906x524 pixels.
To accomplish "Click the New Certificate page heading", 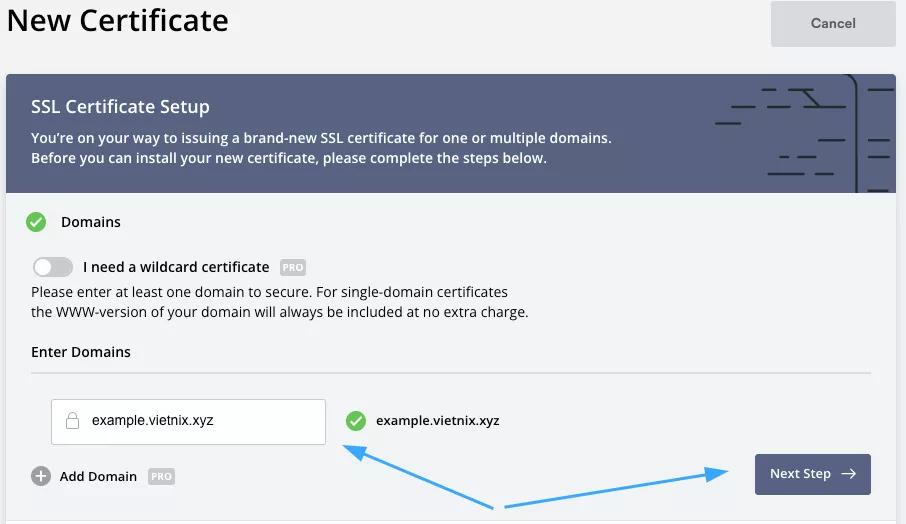I will [118, 20].
